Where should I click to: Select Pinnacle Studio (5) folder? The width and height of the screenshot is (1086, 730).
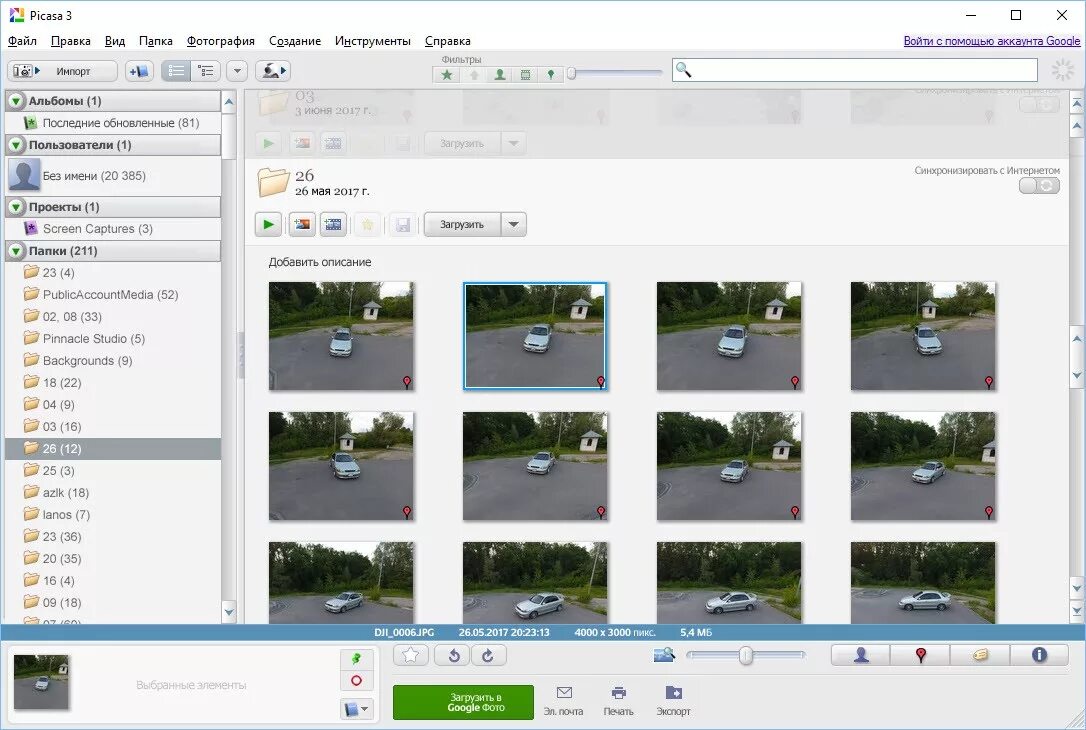tap(113, 339)
